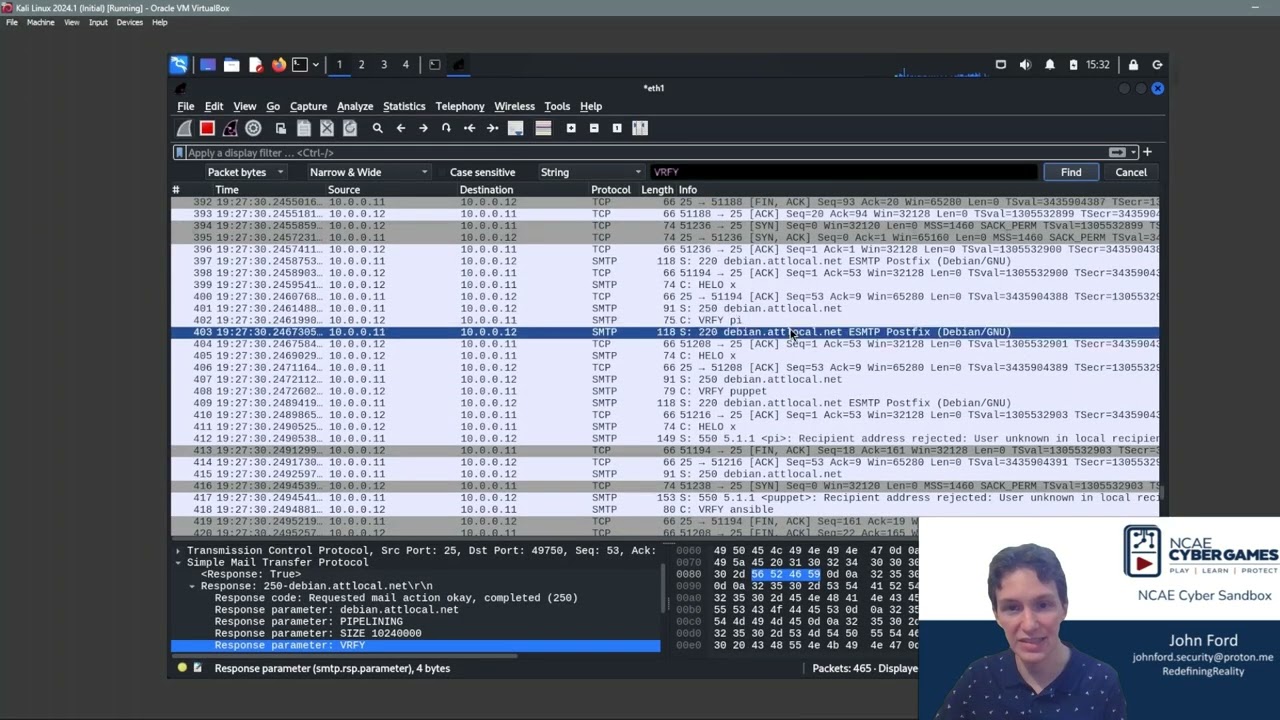Click the packet details horizontal scrollbar
1280x720 pixels.
(x=345, y=657)
